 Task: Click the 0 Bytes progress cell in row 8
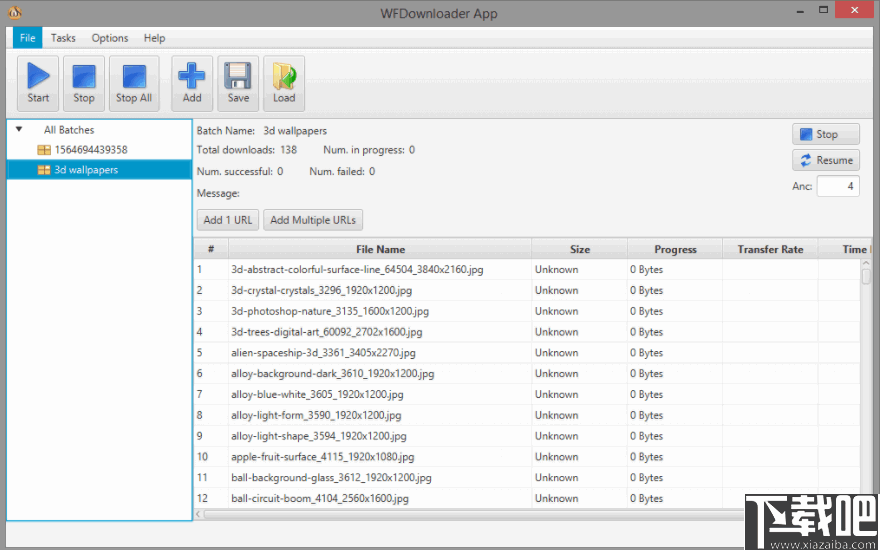[675, 415]
